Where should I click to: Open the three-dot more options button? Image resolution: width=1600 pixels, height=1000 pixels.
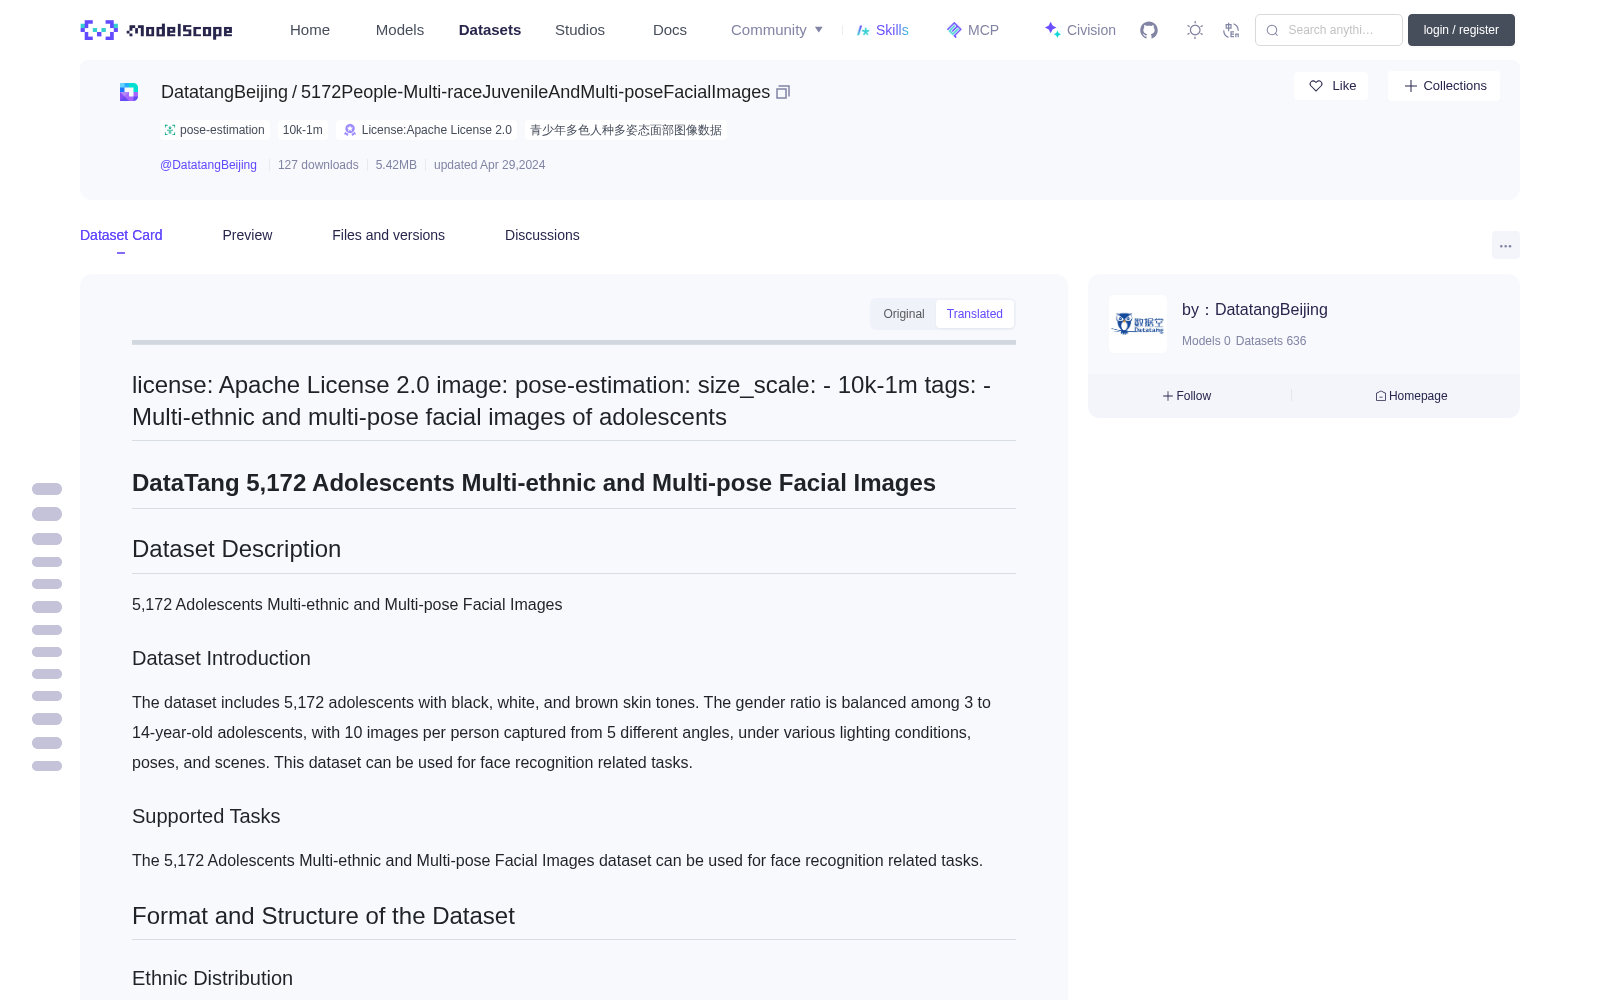(1505, 245)
